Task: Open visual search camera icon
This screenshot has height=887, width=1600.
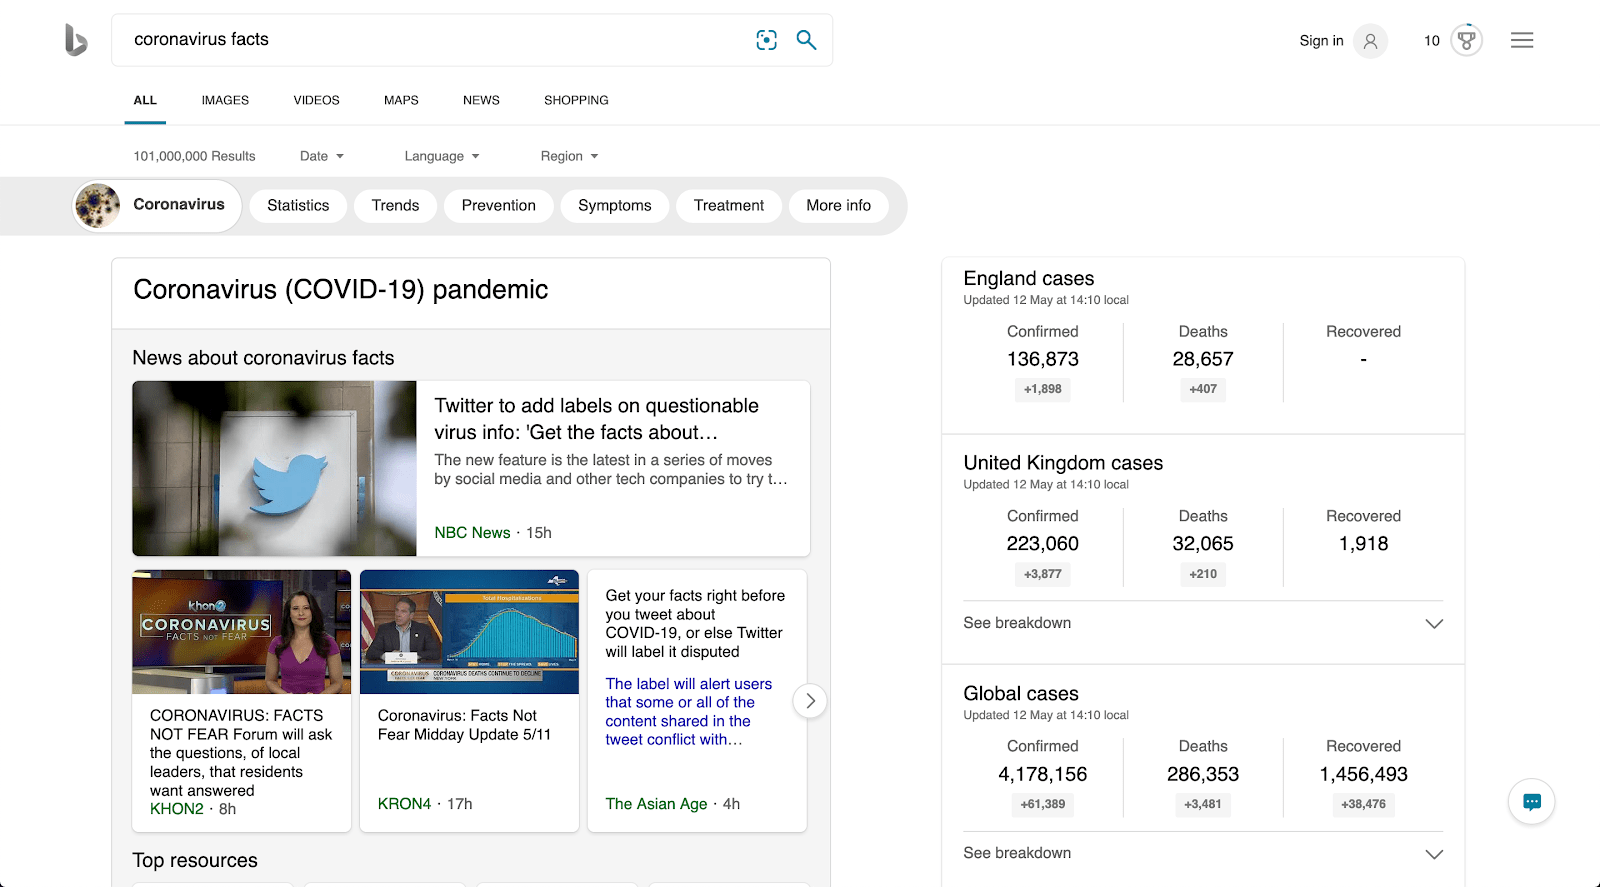Action: click(x=767, y=40)
